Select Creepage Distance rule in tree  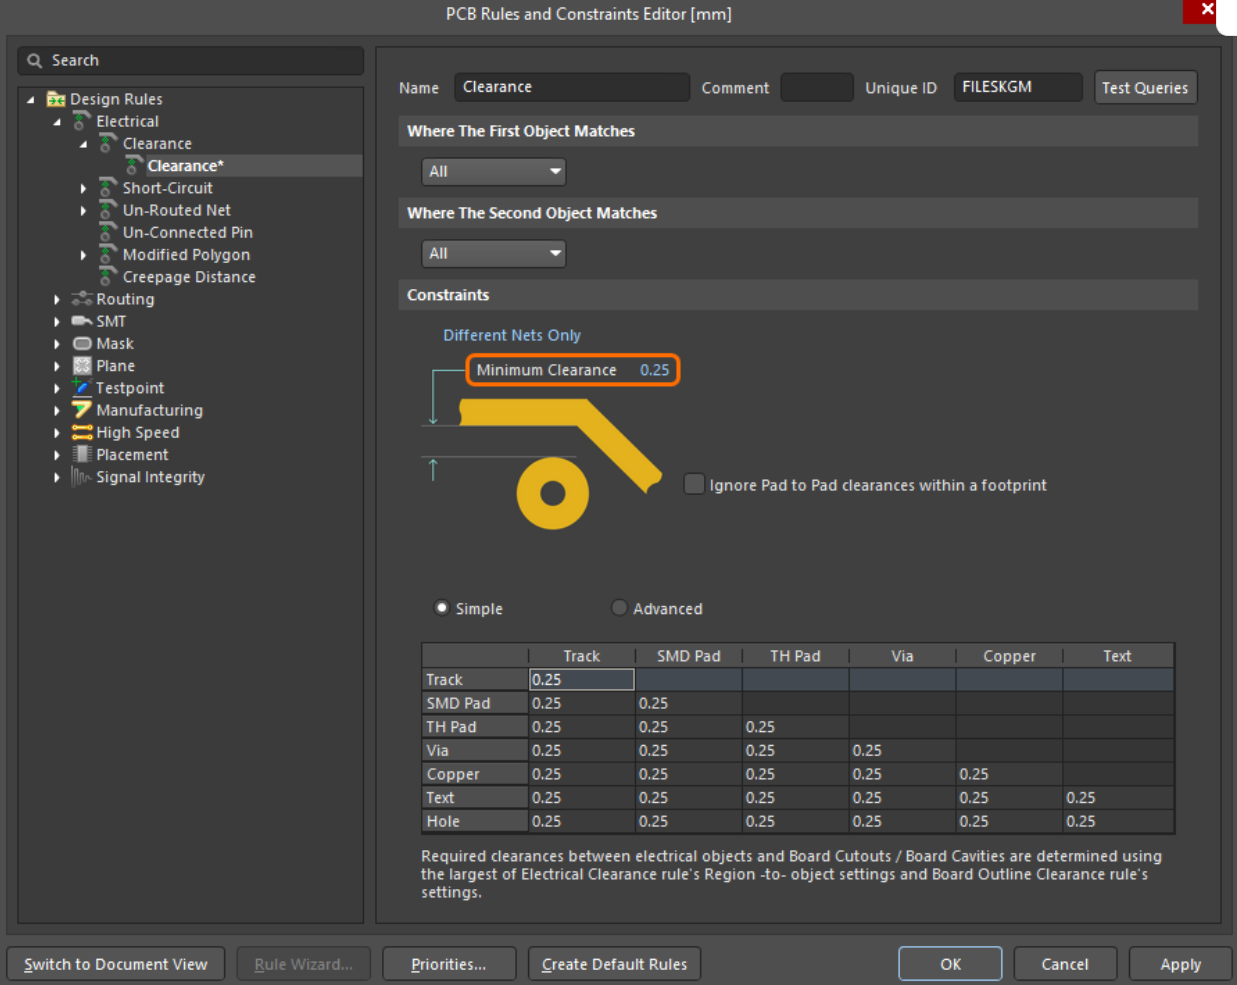(x=188, y=277)
